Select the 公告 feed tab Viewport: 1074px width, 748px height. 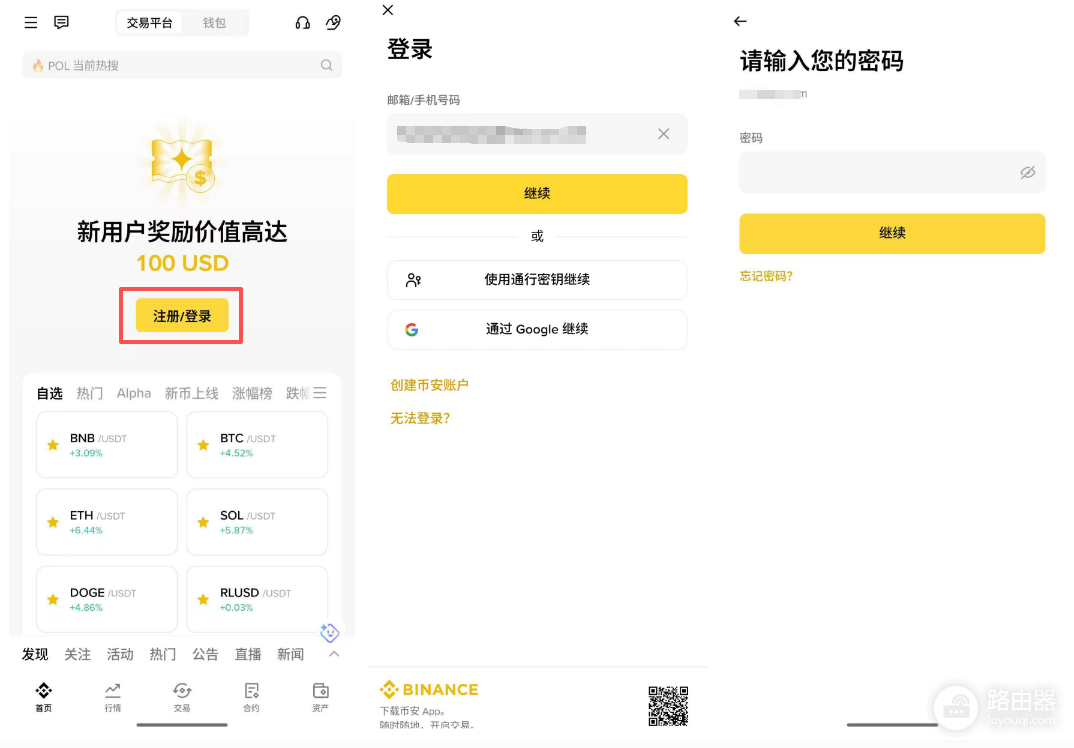tap(205, 654)
